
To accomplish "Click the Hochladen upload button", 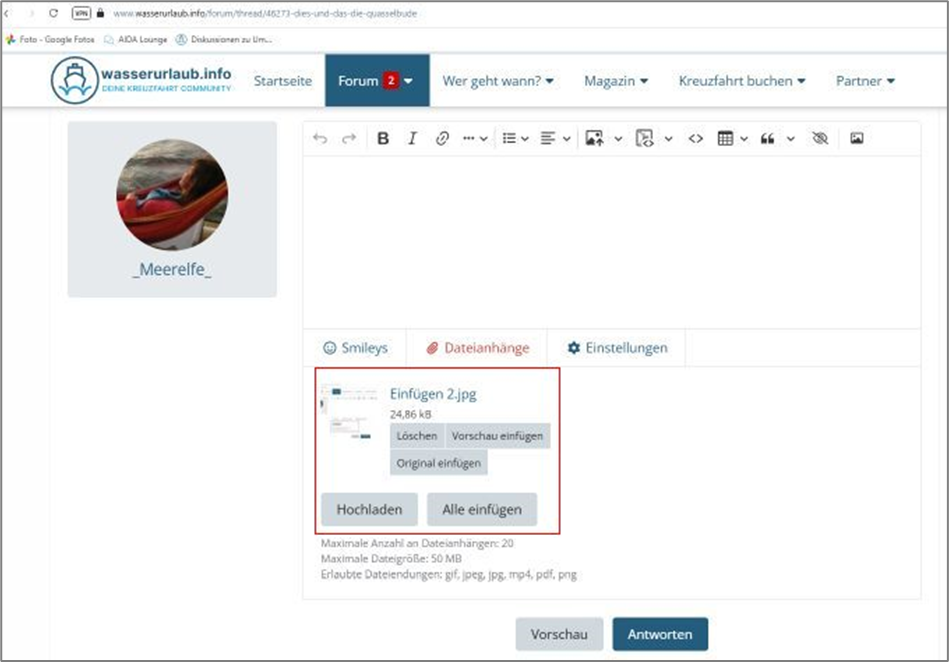I will tap(369, 509).
